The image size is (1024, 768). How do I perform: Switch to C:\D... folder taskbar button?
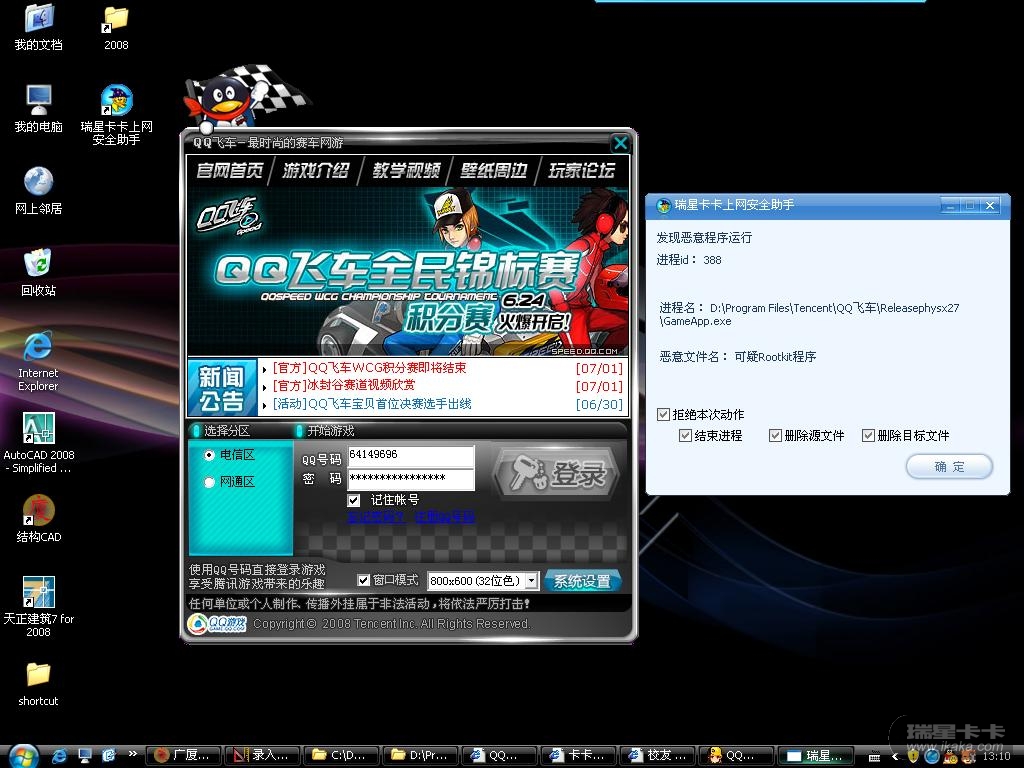point(342,756)
